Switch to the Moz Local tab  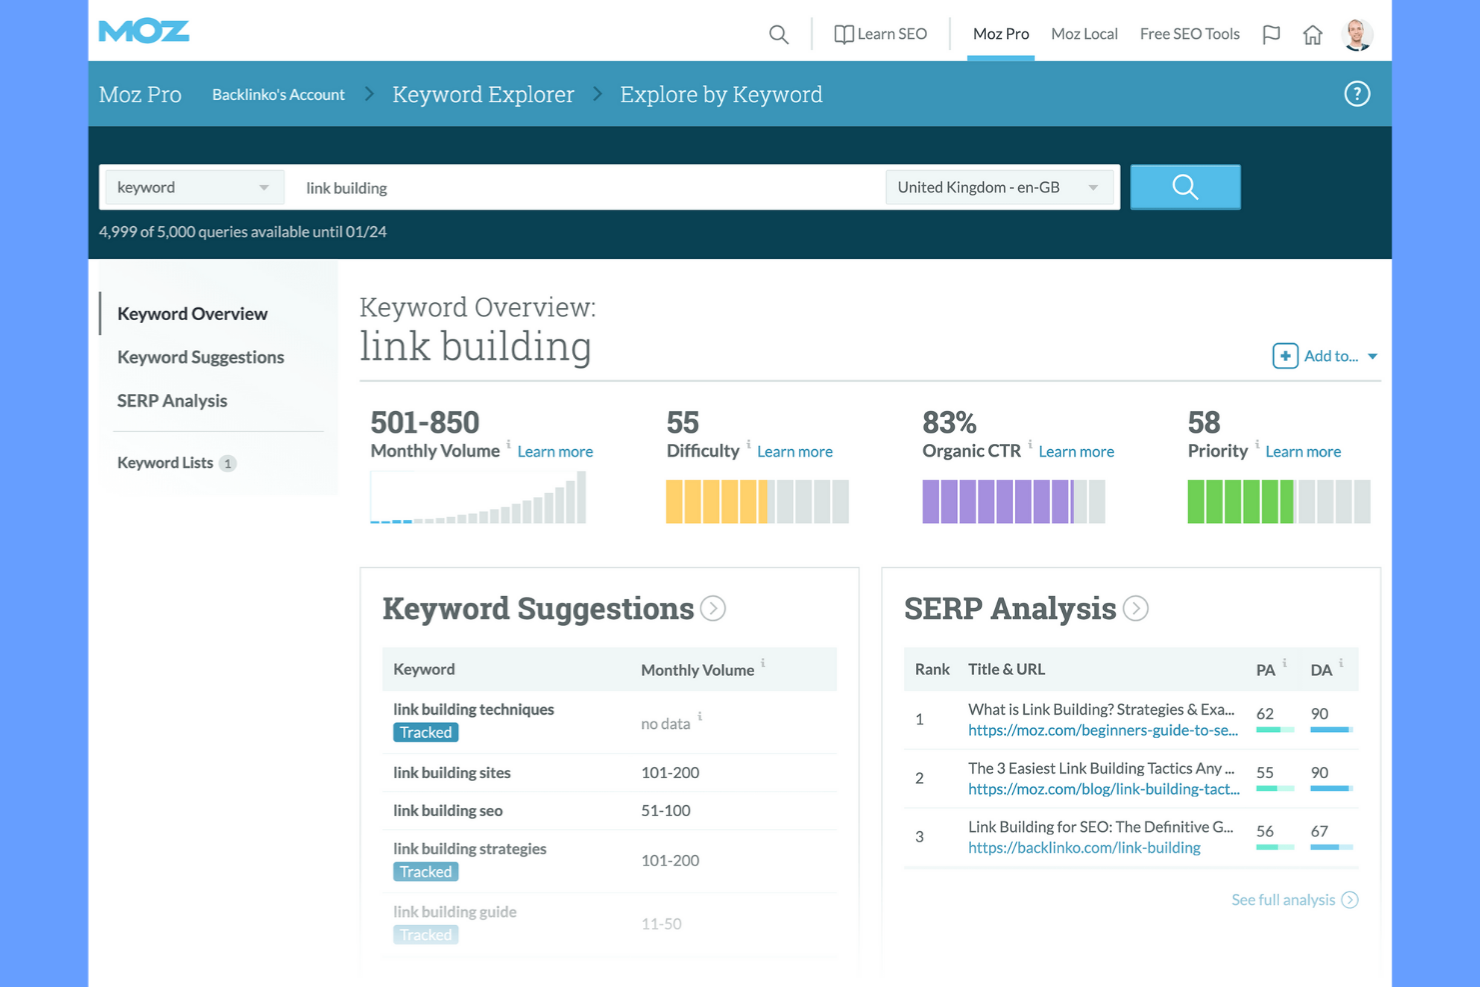1084,33
